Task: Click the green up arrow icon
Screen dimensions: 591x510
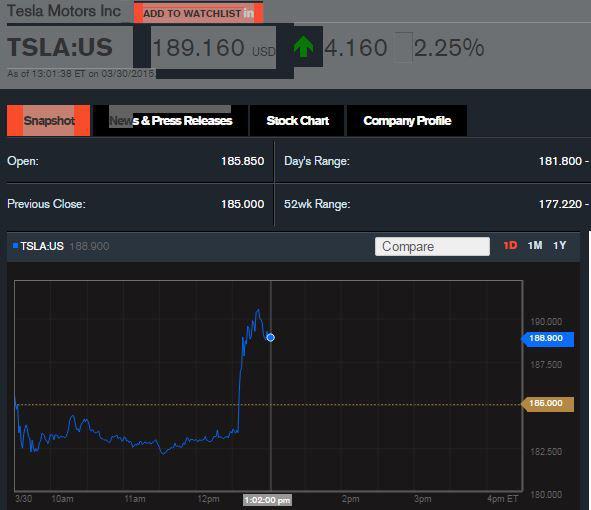Action: pos(304,46)
